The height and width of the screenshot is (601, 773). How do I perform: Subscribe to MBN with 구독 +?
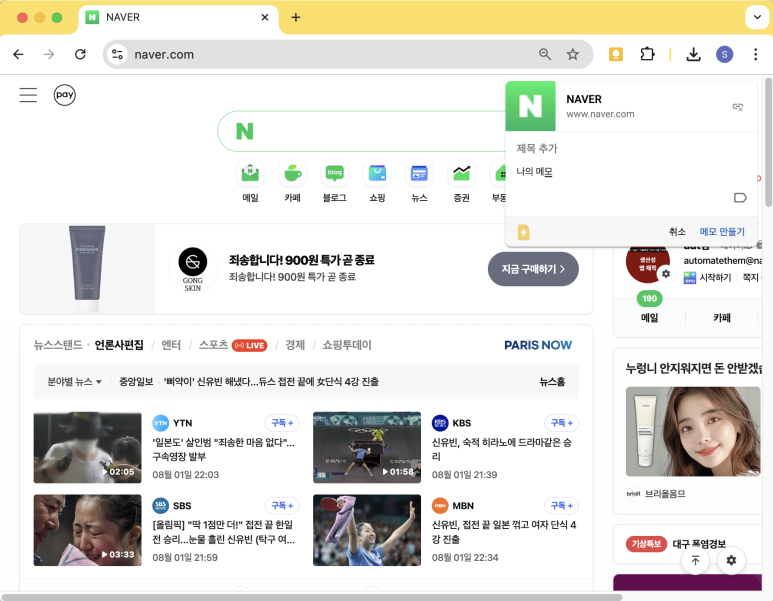pyautogui.click(x=562, y=506)
